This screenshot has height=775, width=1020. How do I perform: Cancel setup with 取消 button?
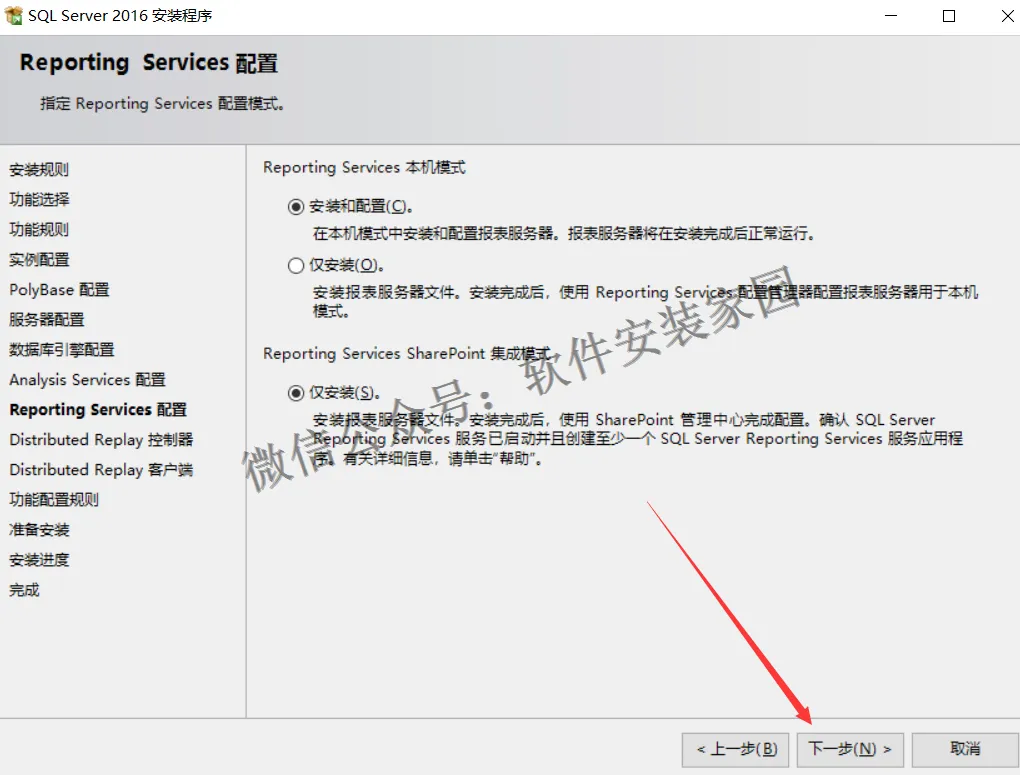tap(965, 750)
